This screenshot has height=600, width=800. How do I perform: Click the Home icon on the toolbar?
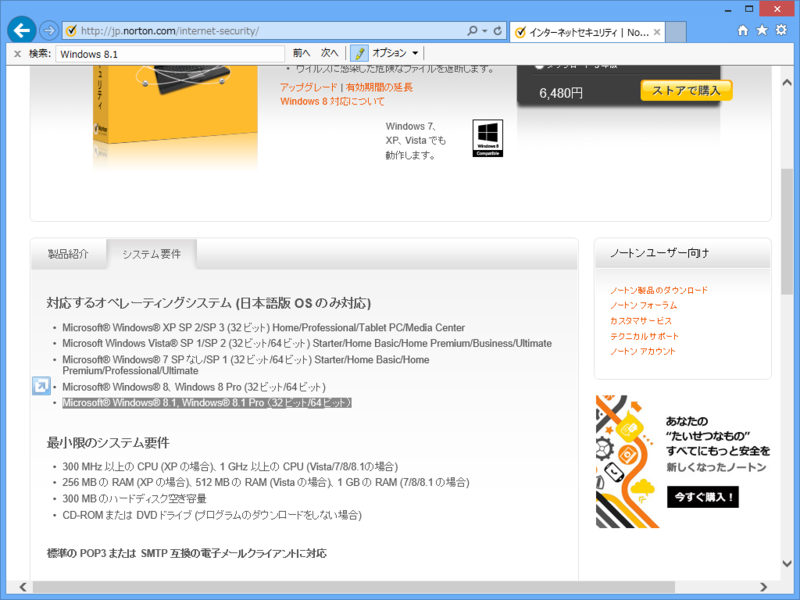742,28
